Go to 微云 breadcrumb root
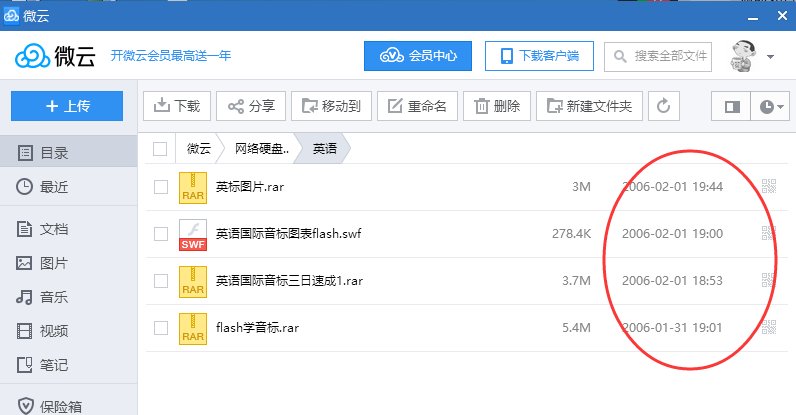The height and width of the screenshot is (415, 796). tap(198, 148)
